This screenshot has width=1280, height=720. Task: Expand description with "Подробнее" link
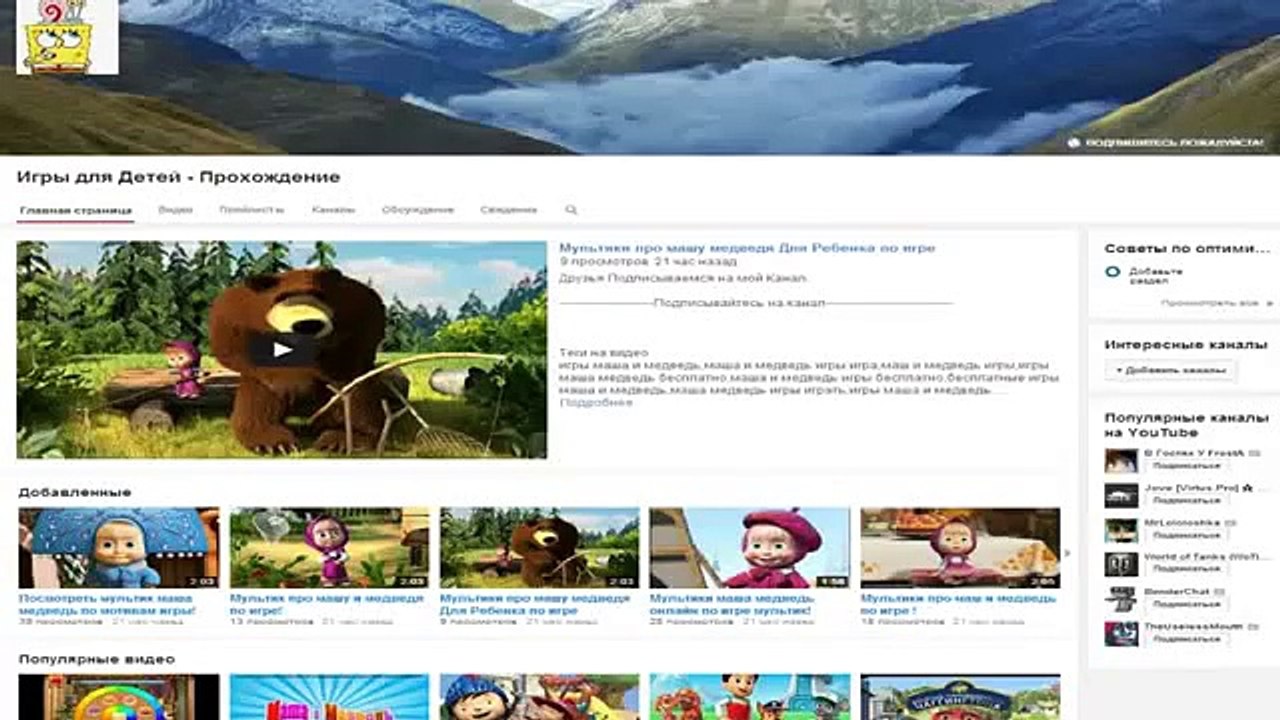click(595, 402)
